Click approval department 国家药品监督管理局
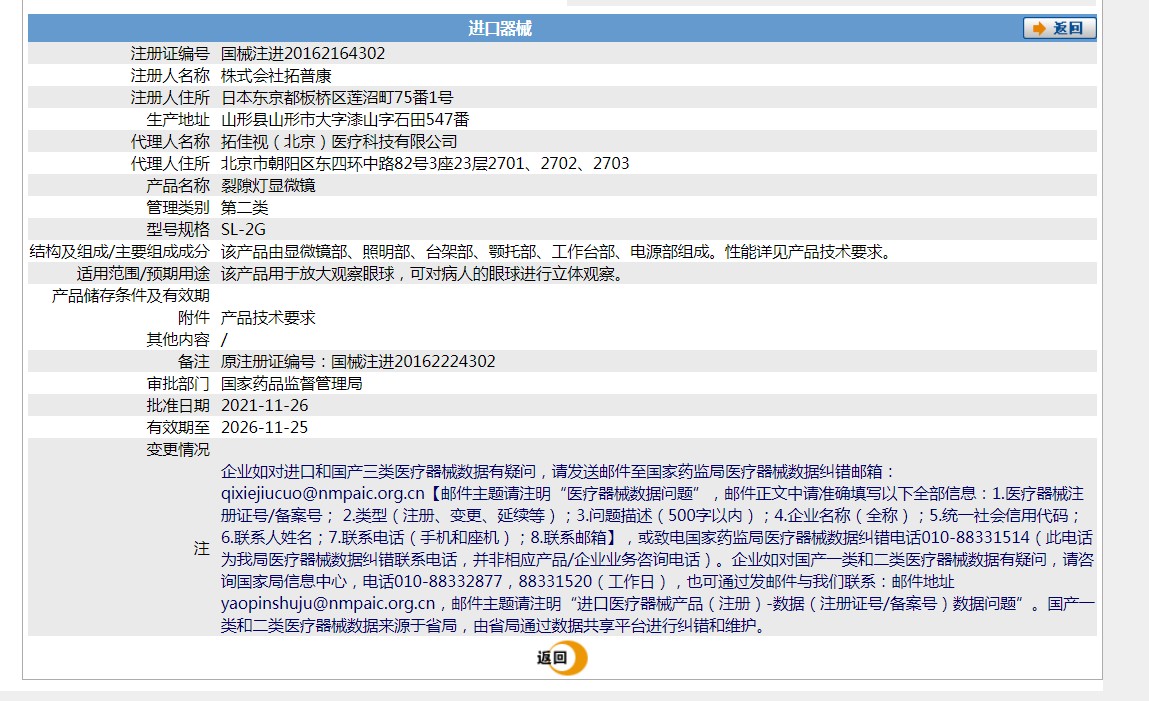Screen dimensions: 1149x701 (291, 384)
